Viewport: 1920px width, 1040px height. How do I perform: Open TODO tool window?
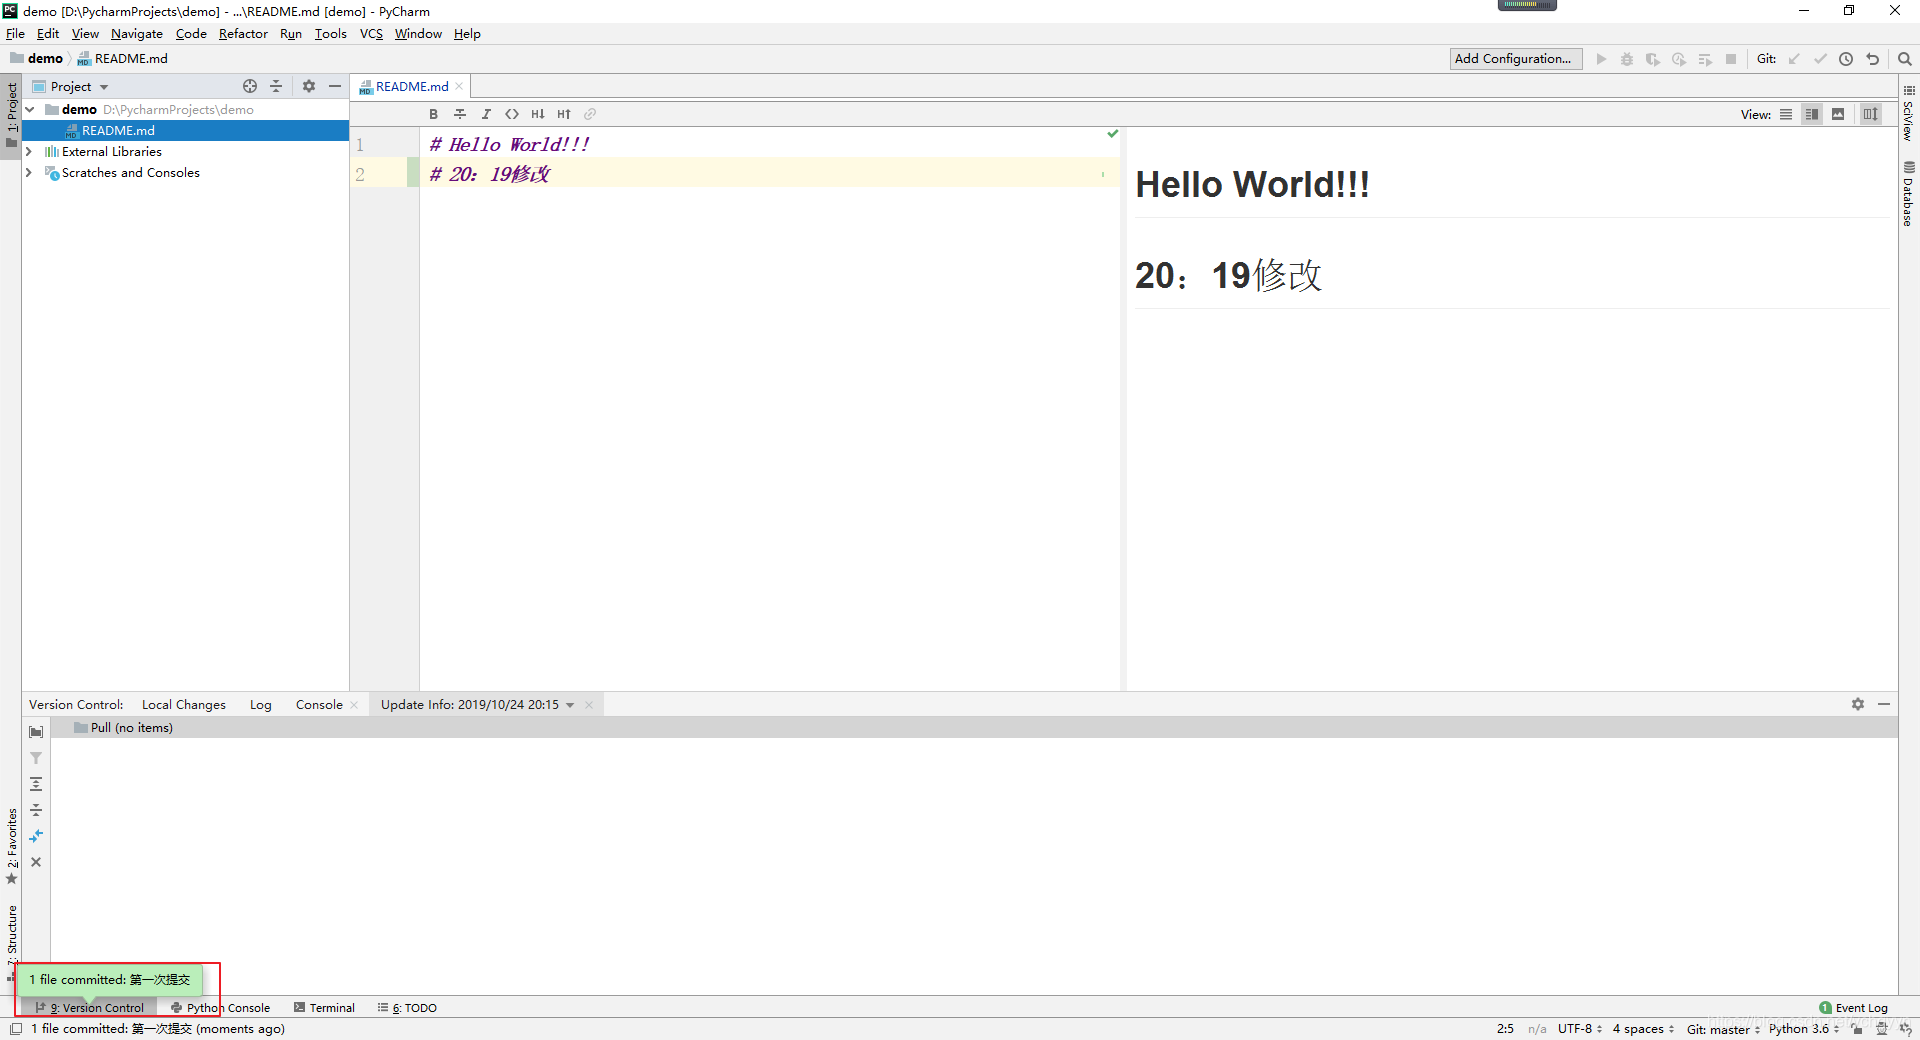pyautogui.click(x=407, y=1008)
